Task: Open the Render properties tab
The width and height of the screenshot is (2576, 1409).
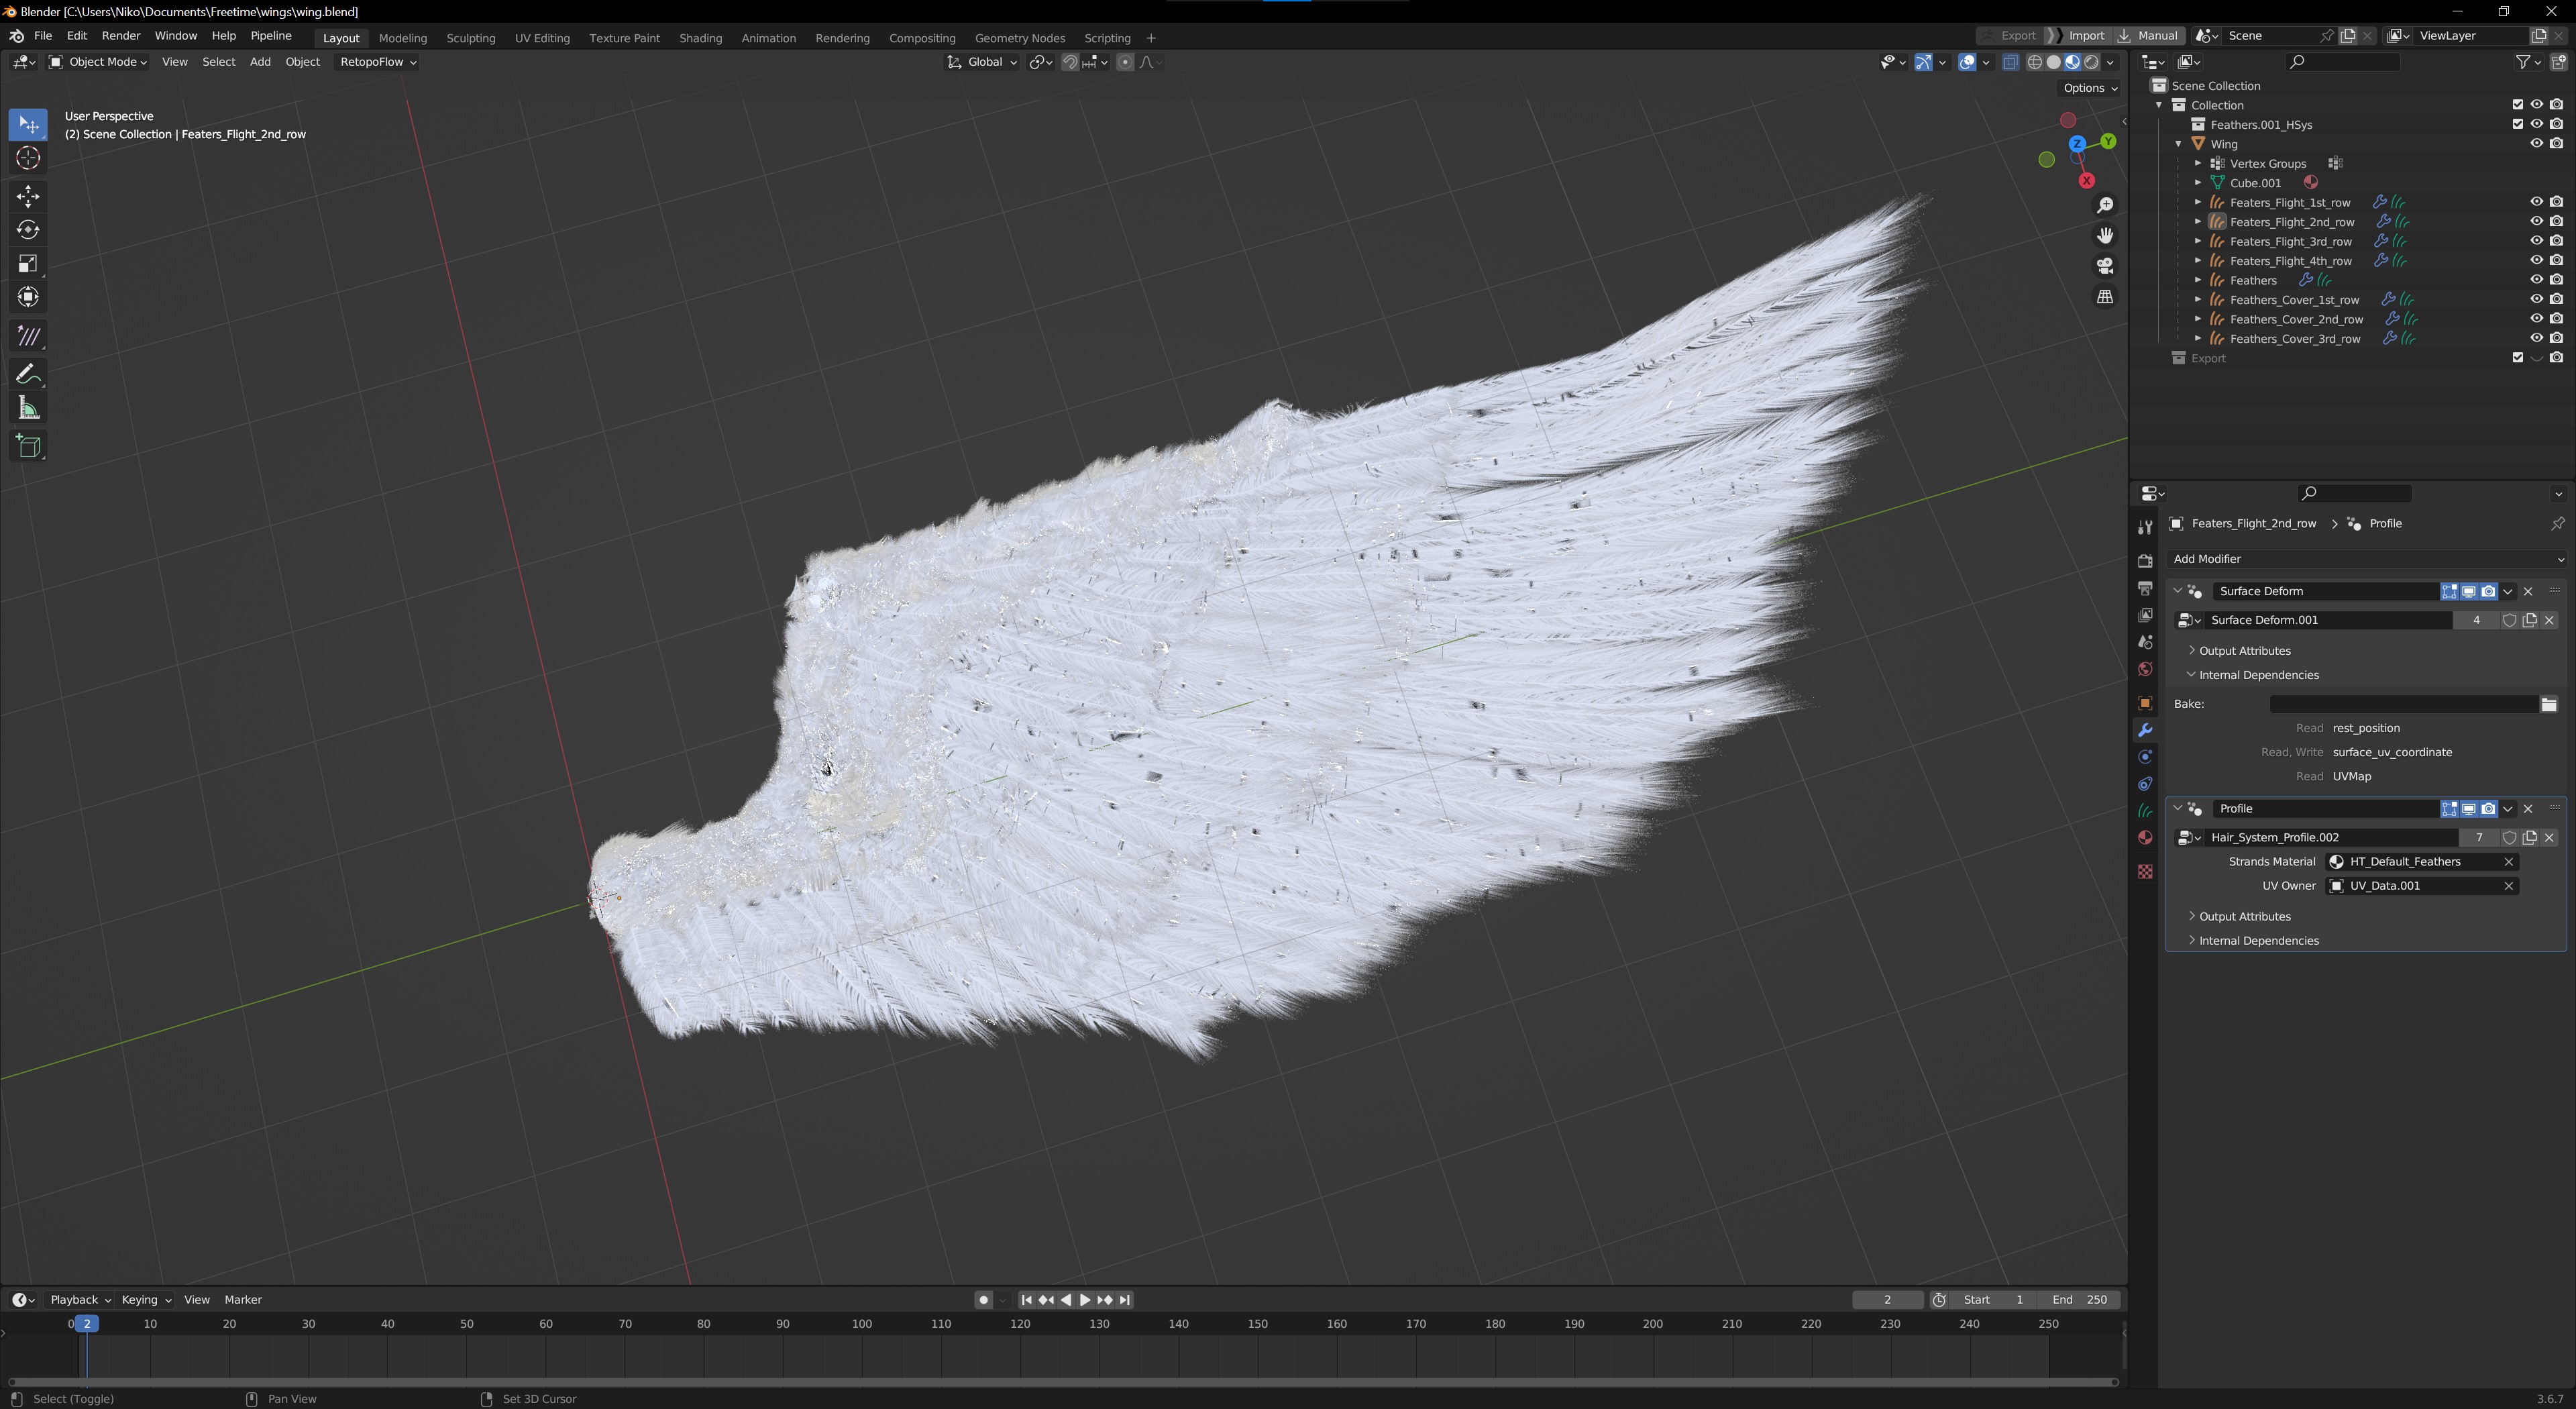Action: coord(2145,561)
